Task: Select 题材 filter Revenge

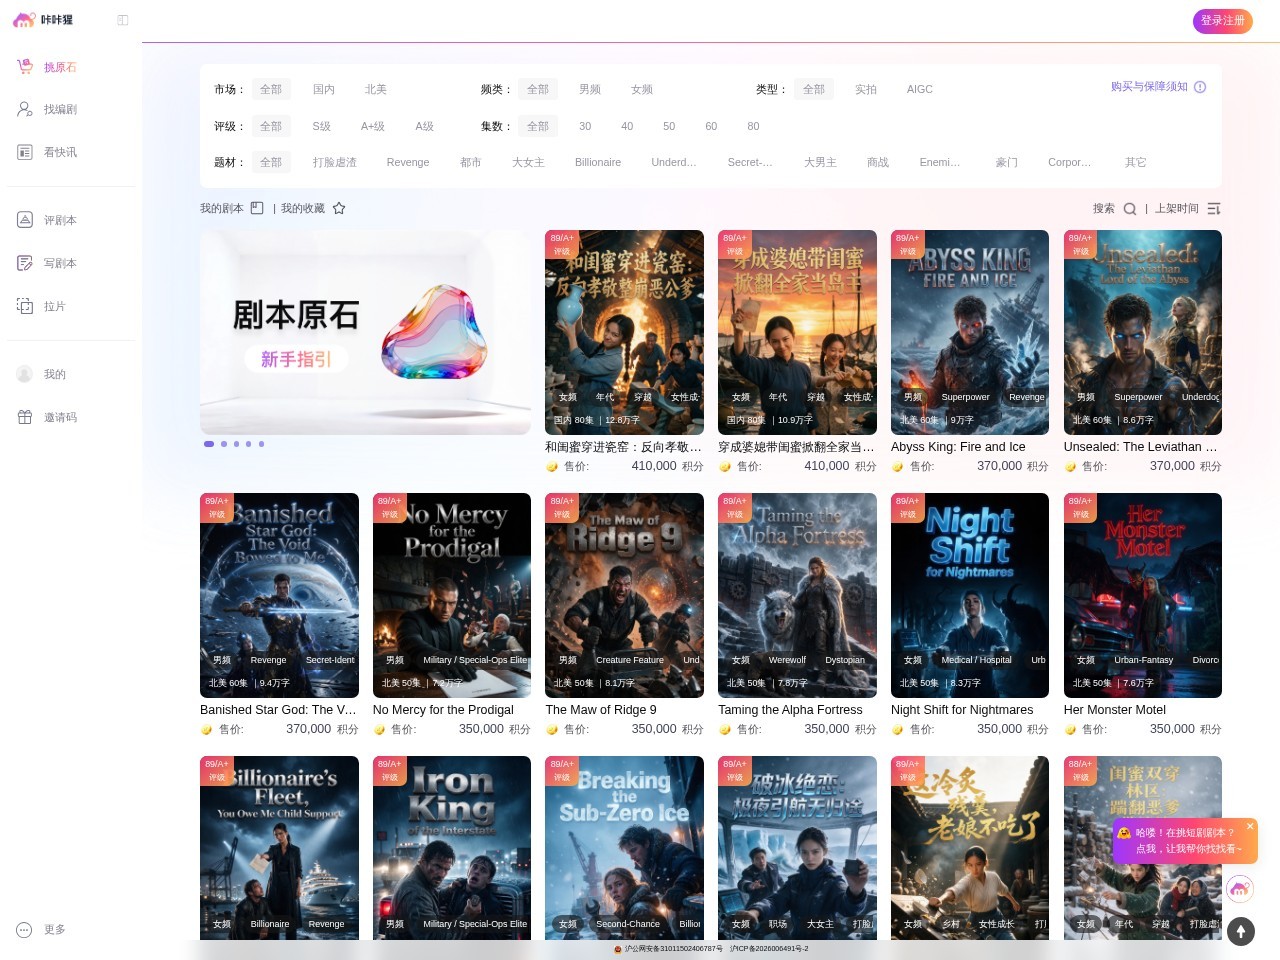Action: point(408,162)
